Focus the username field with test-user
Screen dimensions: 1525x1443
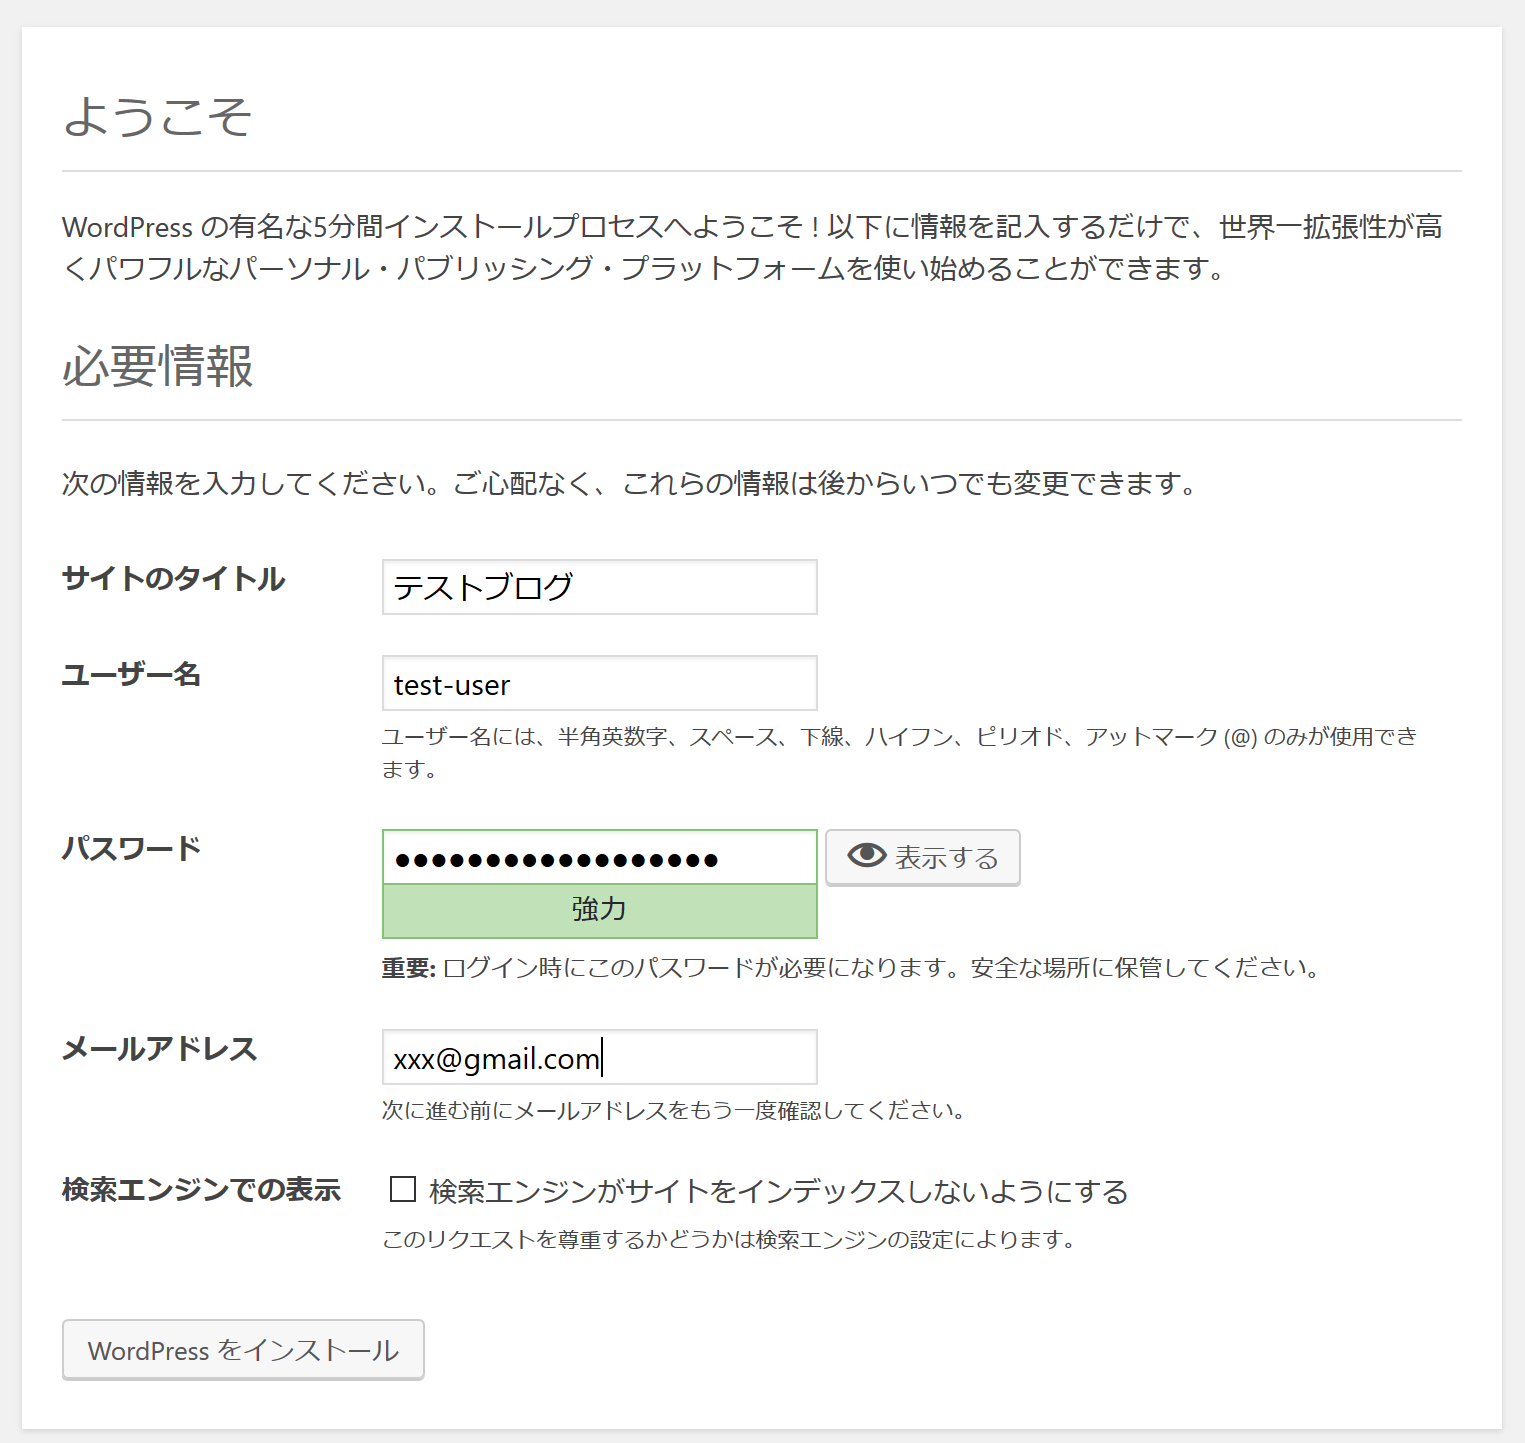pos(599,683)
